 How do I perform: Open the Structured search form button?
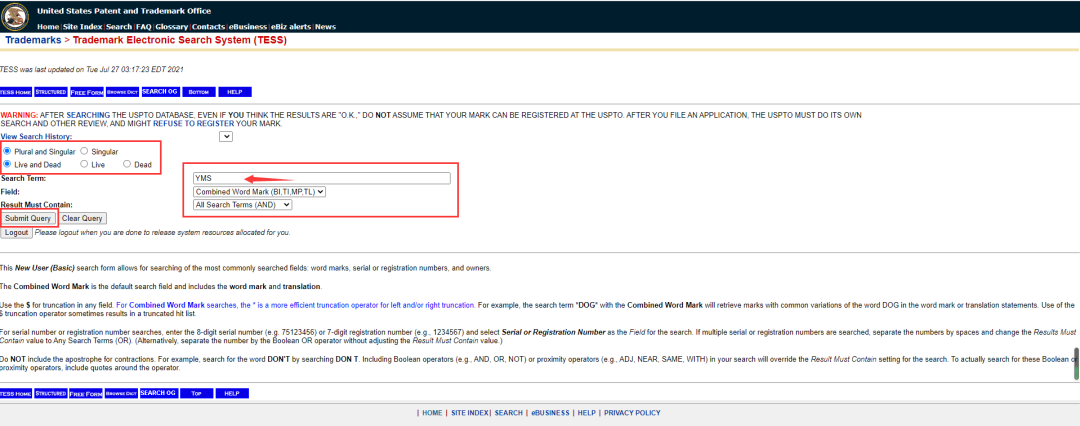[x=50, y=92]
